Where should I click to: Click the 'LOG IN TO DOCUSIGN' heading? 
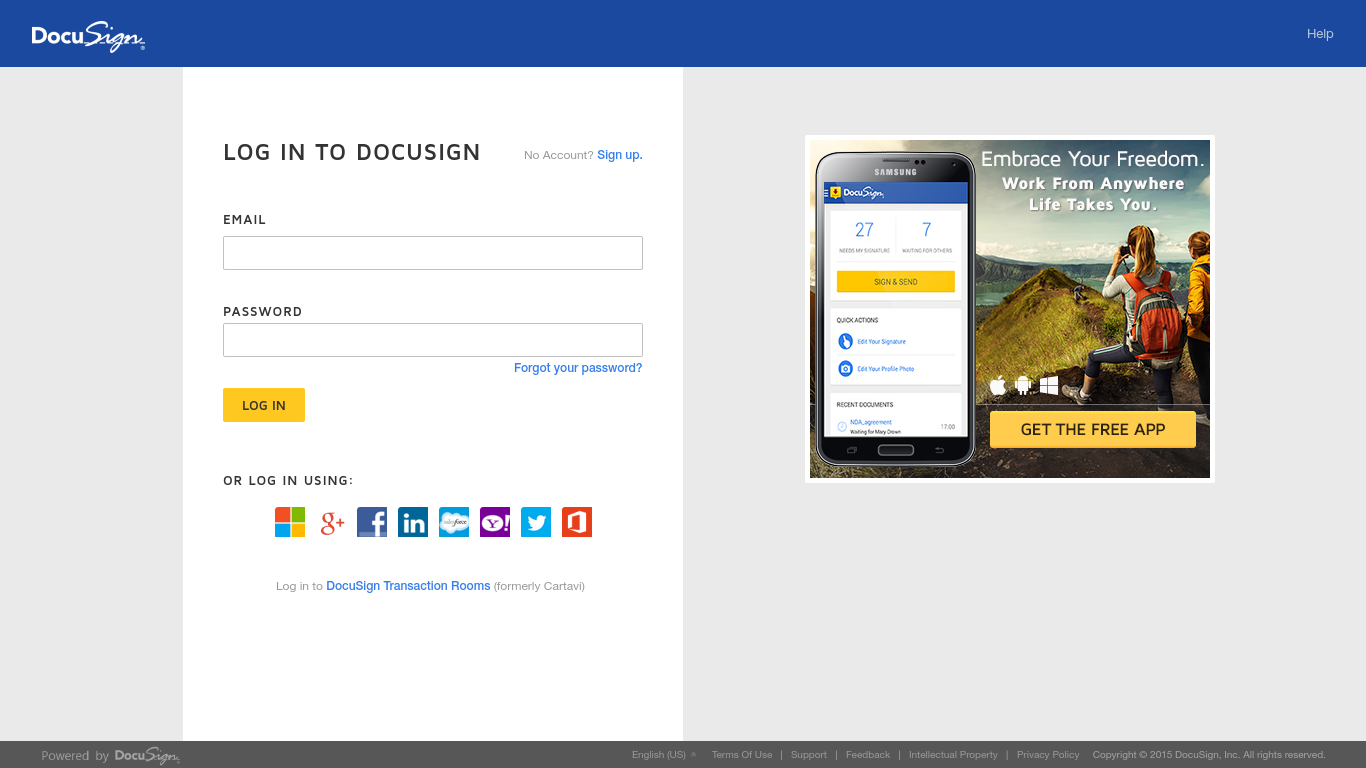[352, 152]
